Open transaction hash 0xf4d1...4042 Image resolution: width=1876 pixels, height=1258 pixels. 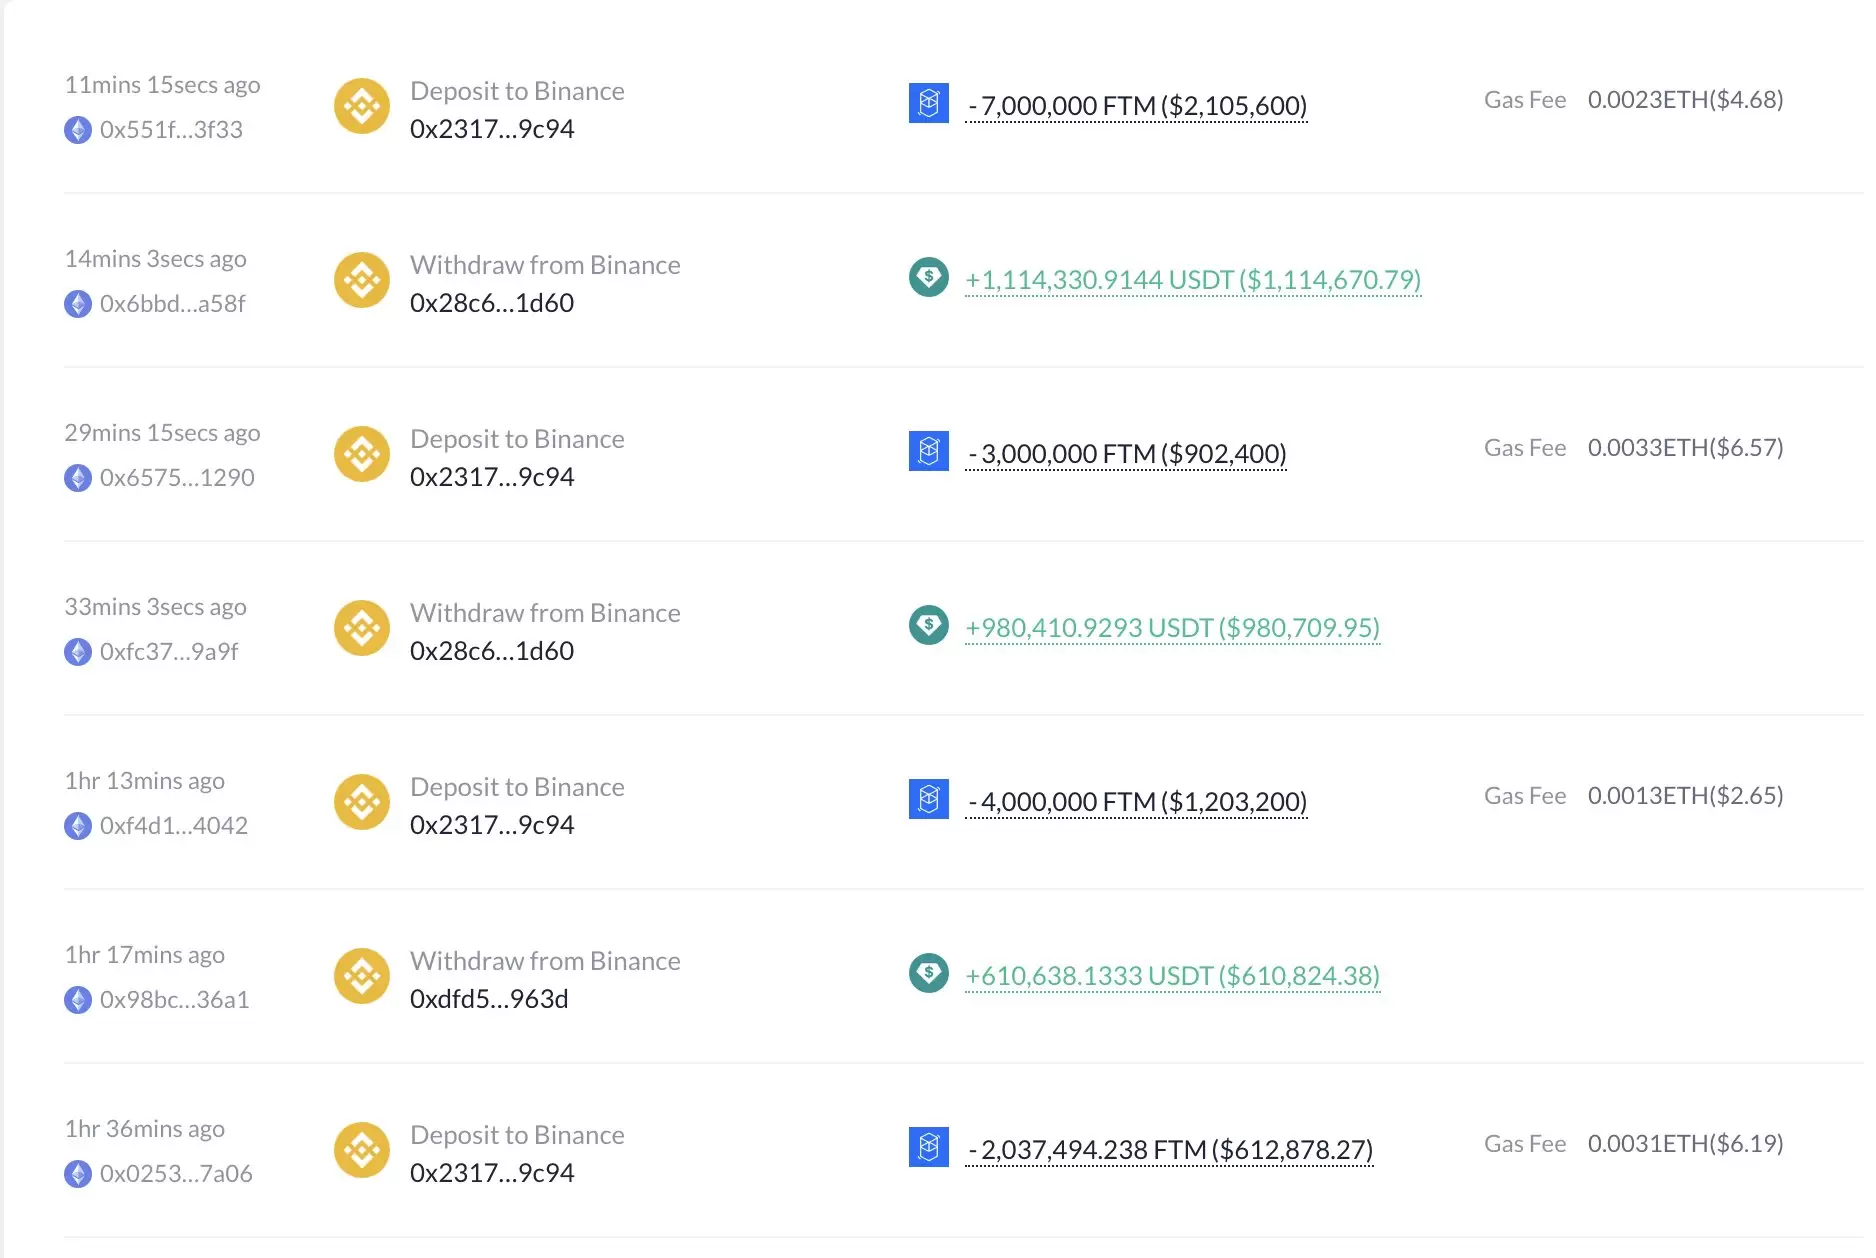173,826
